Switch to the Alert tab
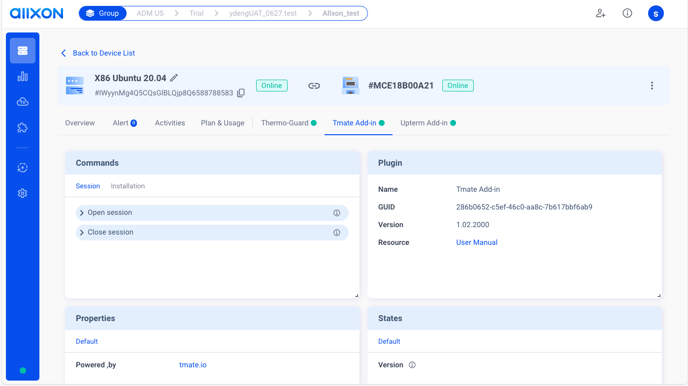This screenshot has width=688, height=386. [x=125, y=123]
